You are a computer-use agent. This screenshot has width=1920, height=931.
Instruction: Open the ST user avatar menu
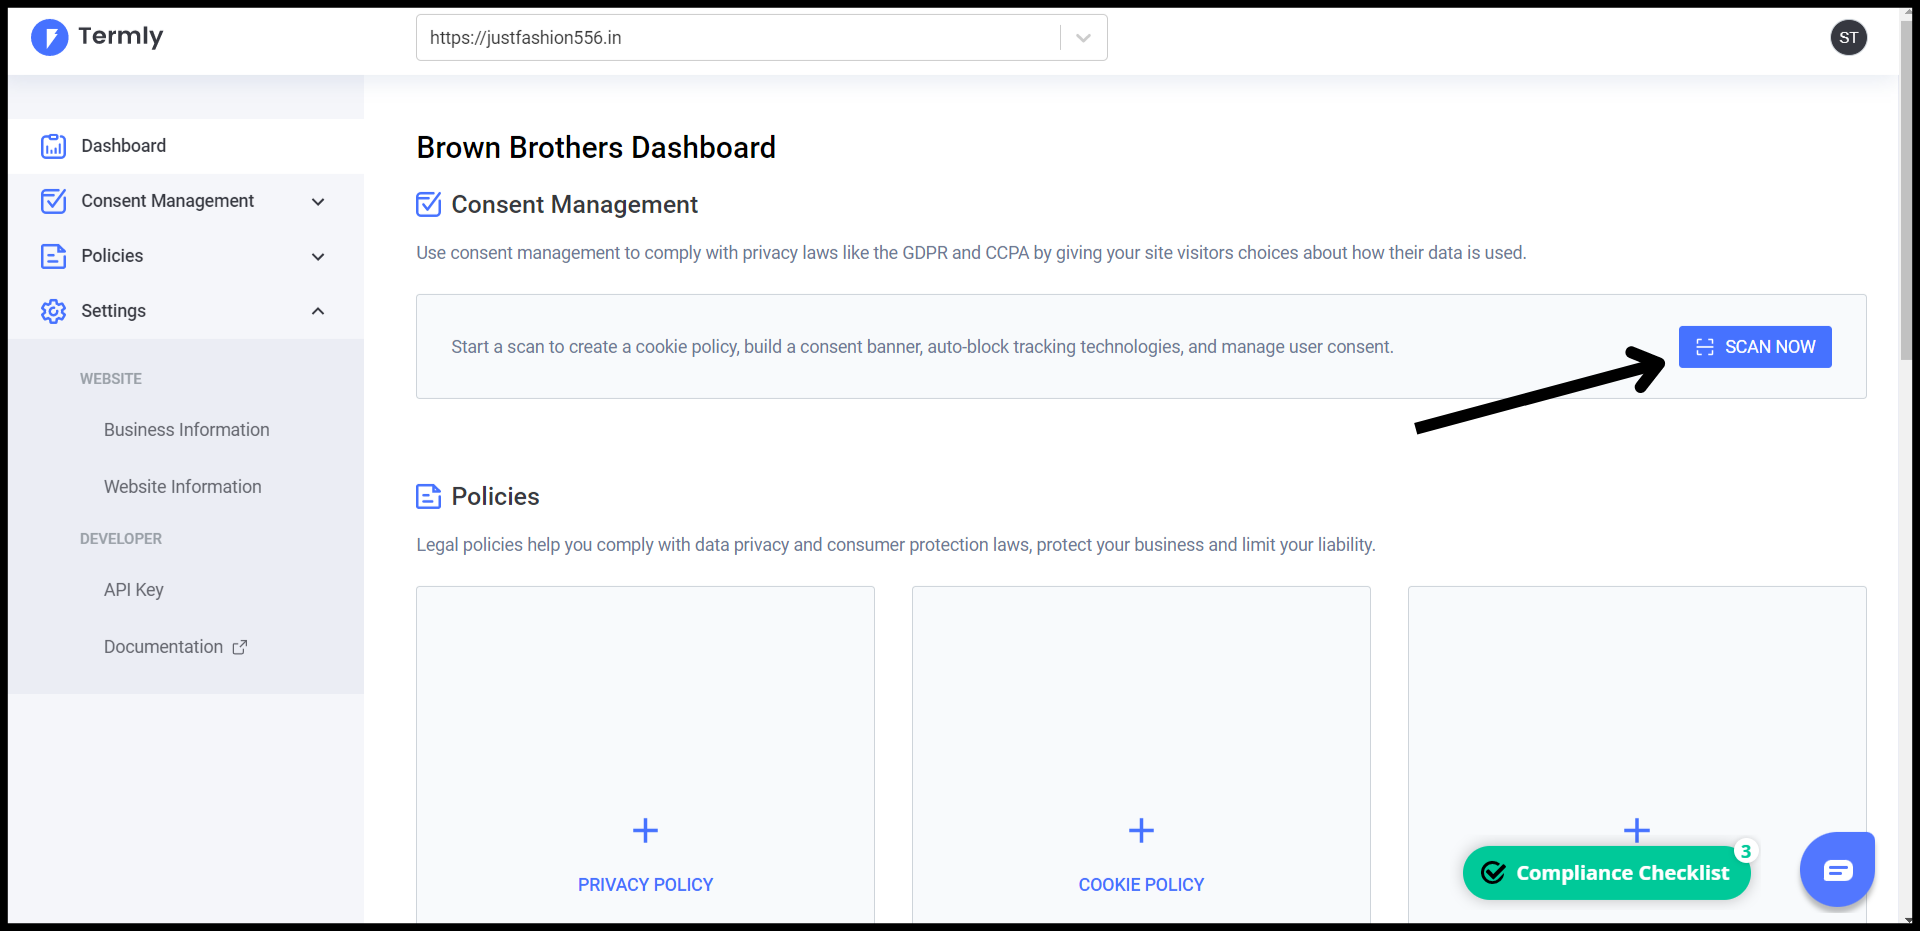tap(1848, 38)
